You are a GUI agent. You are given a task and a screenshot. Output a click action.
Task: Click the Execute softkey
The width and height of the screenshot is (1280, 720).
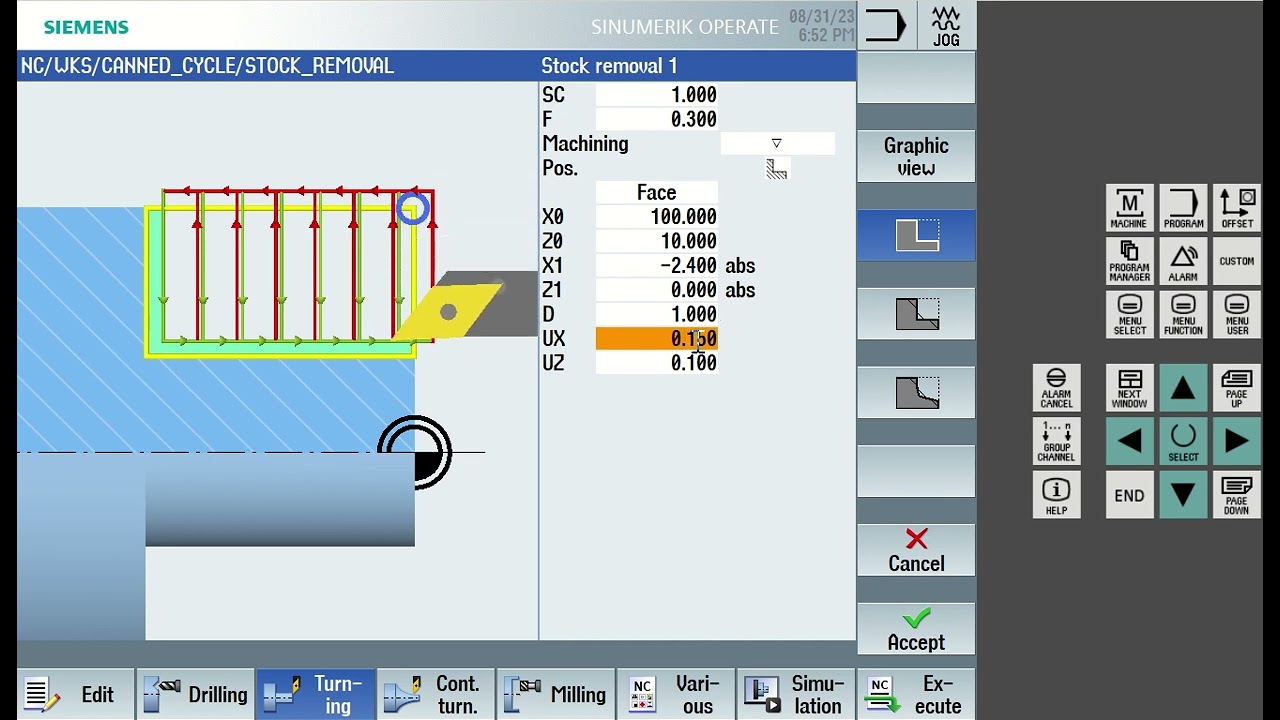click(916, 694)
